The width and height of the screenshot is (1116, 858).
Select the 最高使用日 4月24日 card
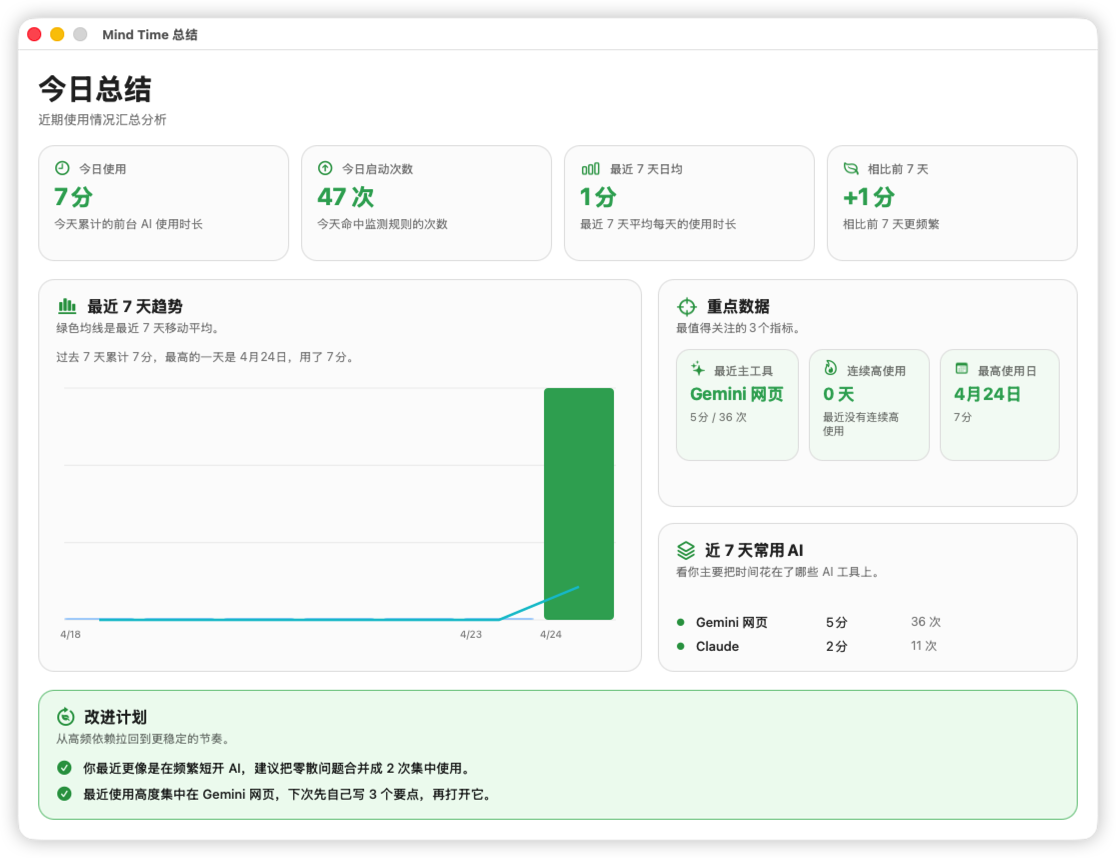click(x=1000, y=405)
